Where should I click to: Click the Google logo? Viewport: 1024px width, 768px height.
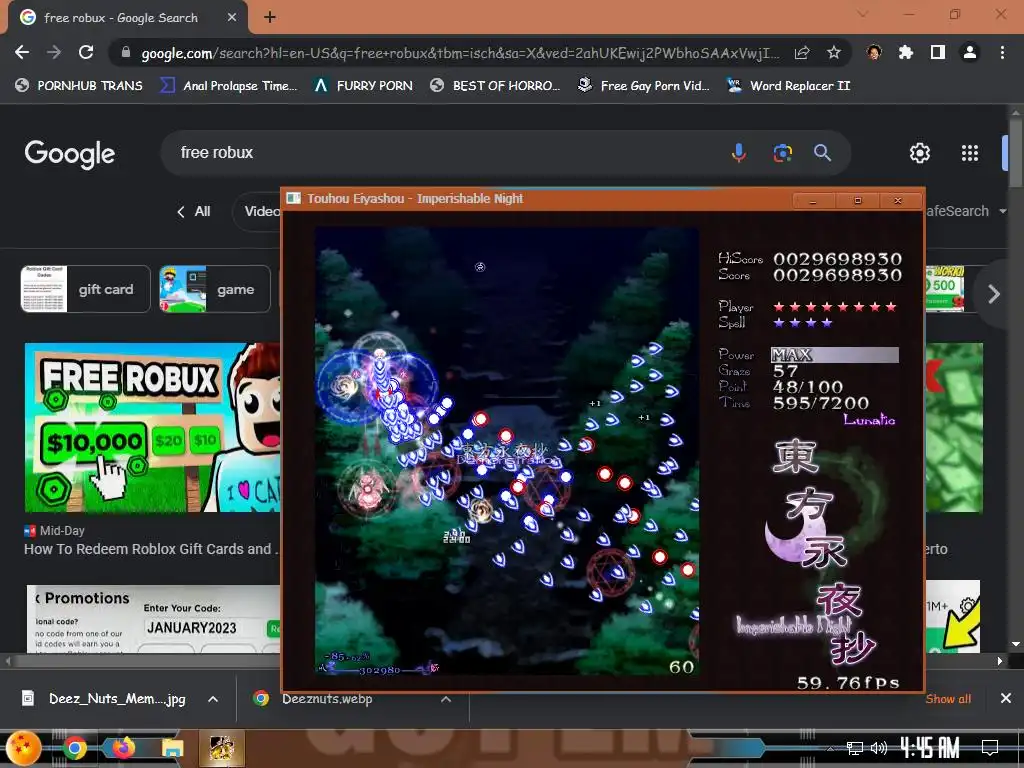[x=70, y=153]
